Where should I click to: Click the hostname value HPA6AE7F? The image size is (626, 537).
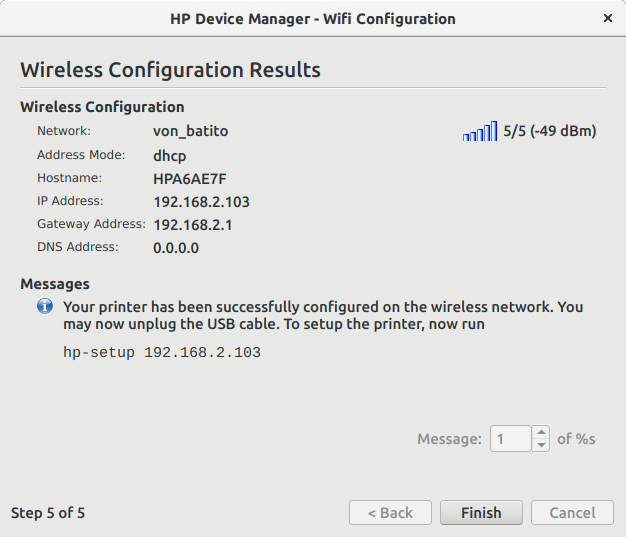pyautogui.click(x=191, y=179)
